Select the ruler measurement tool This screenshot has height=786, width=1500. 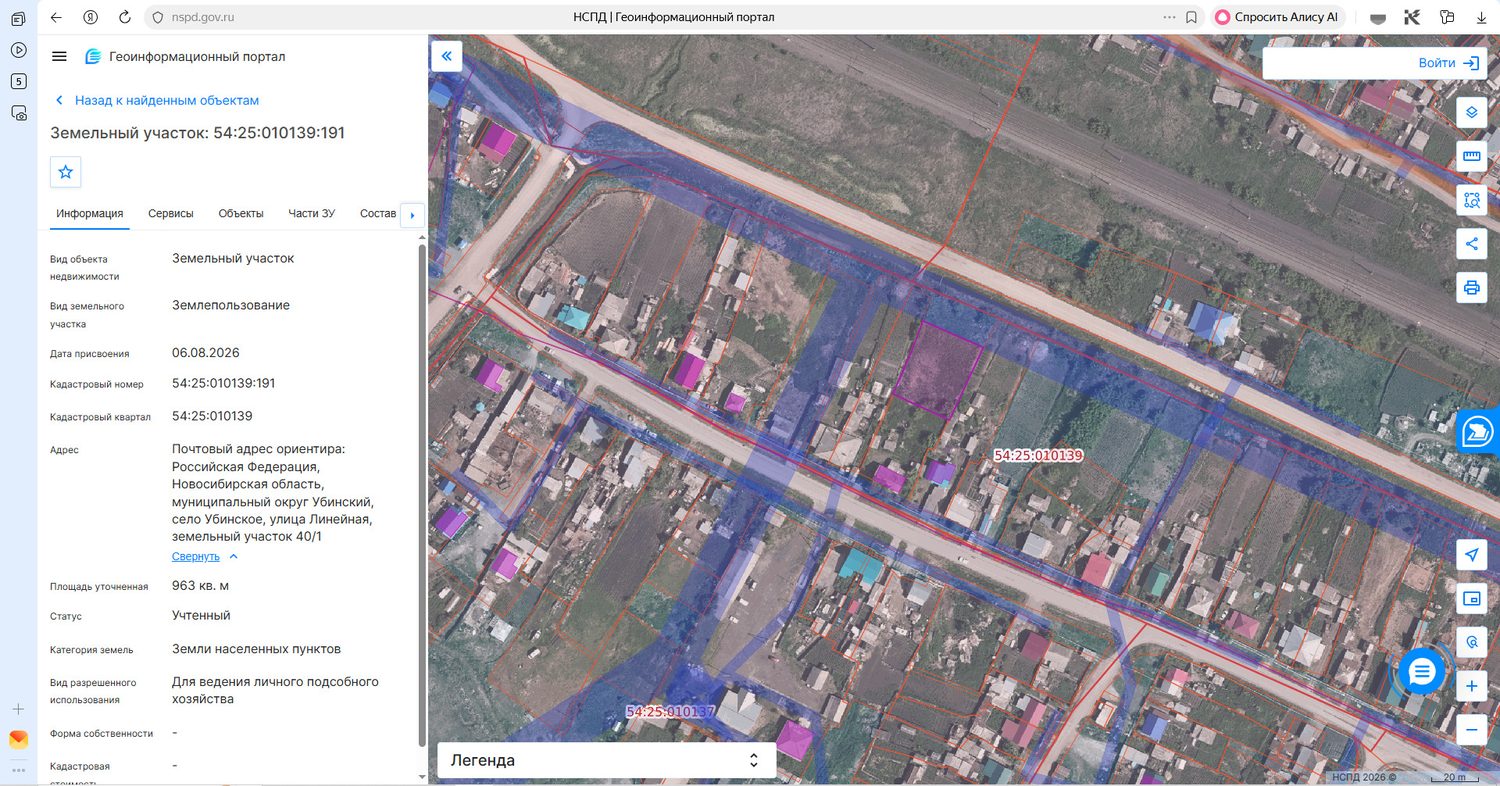pyautogui.click(x=1471, y=155)
